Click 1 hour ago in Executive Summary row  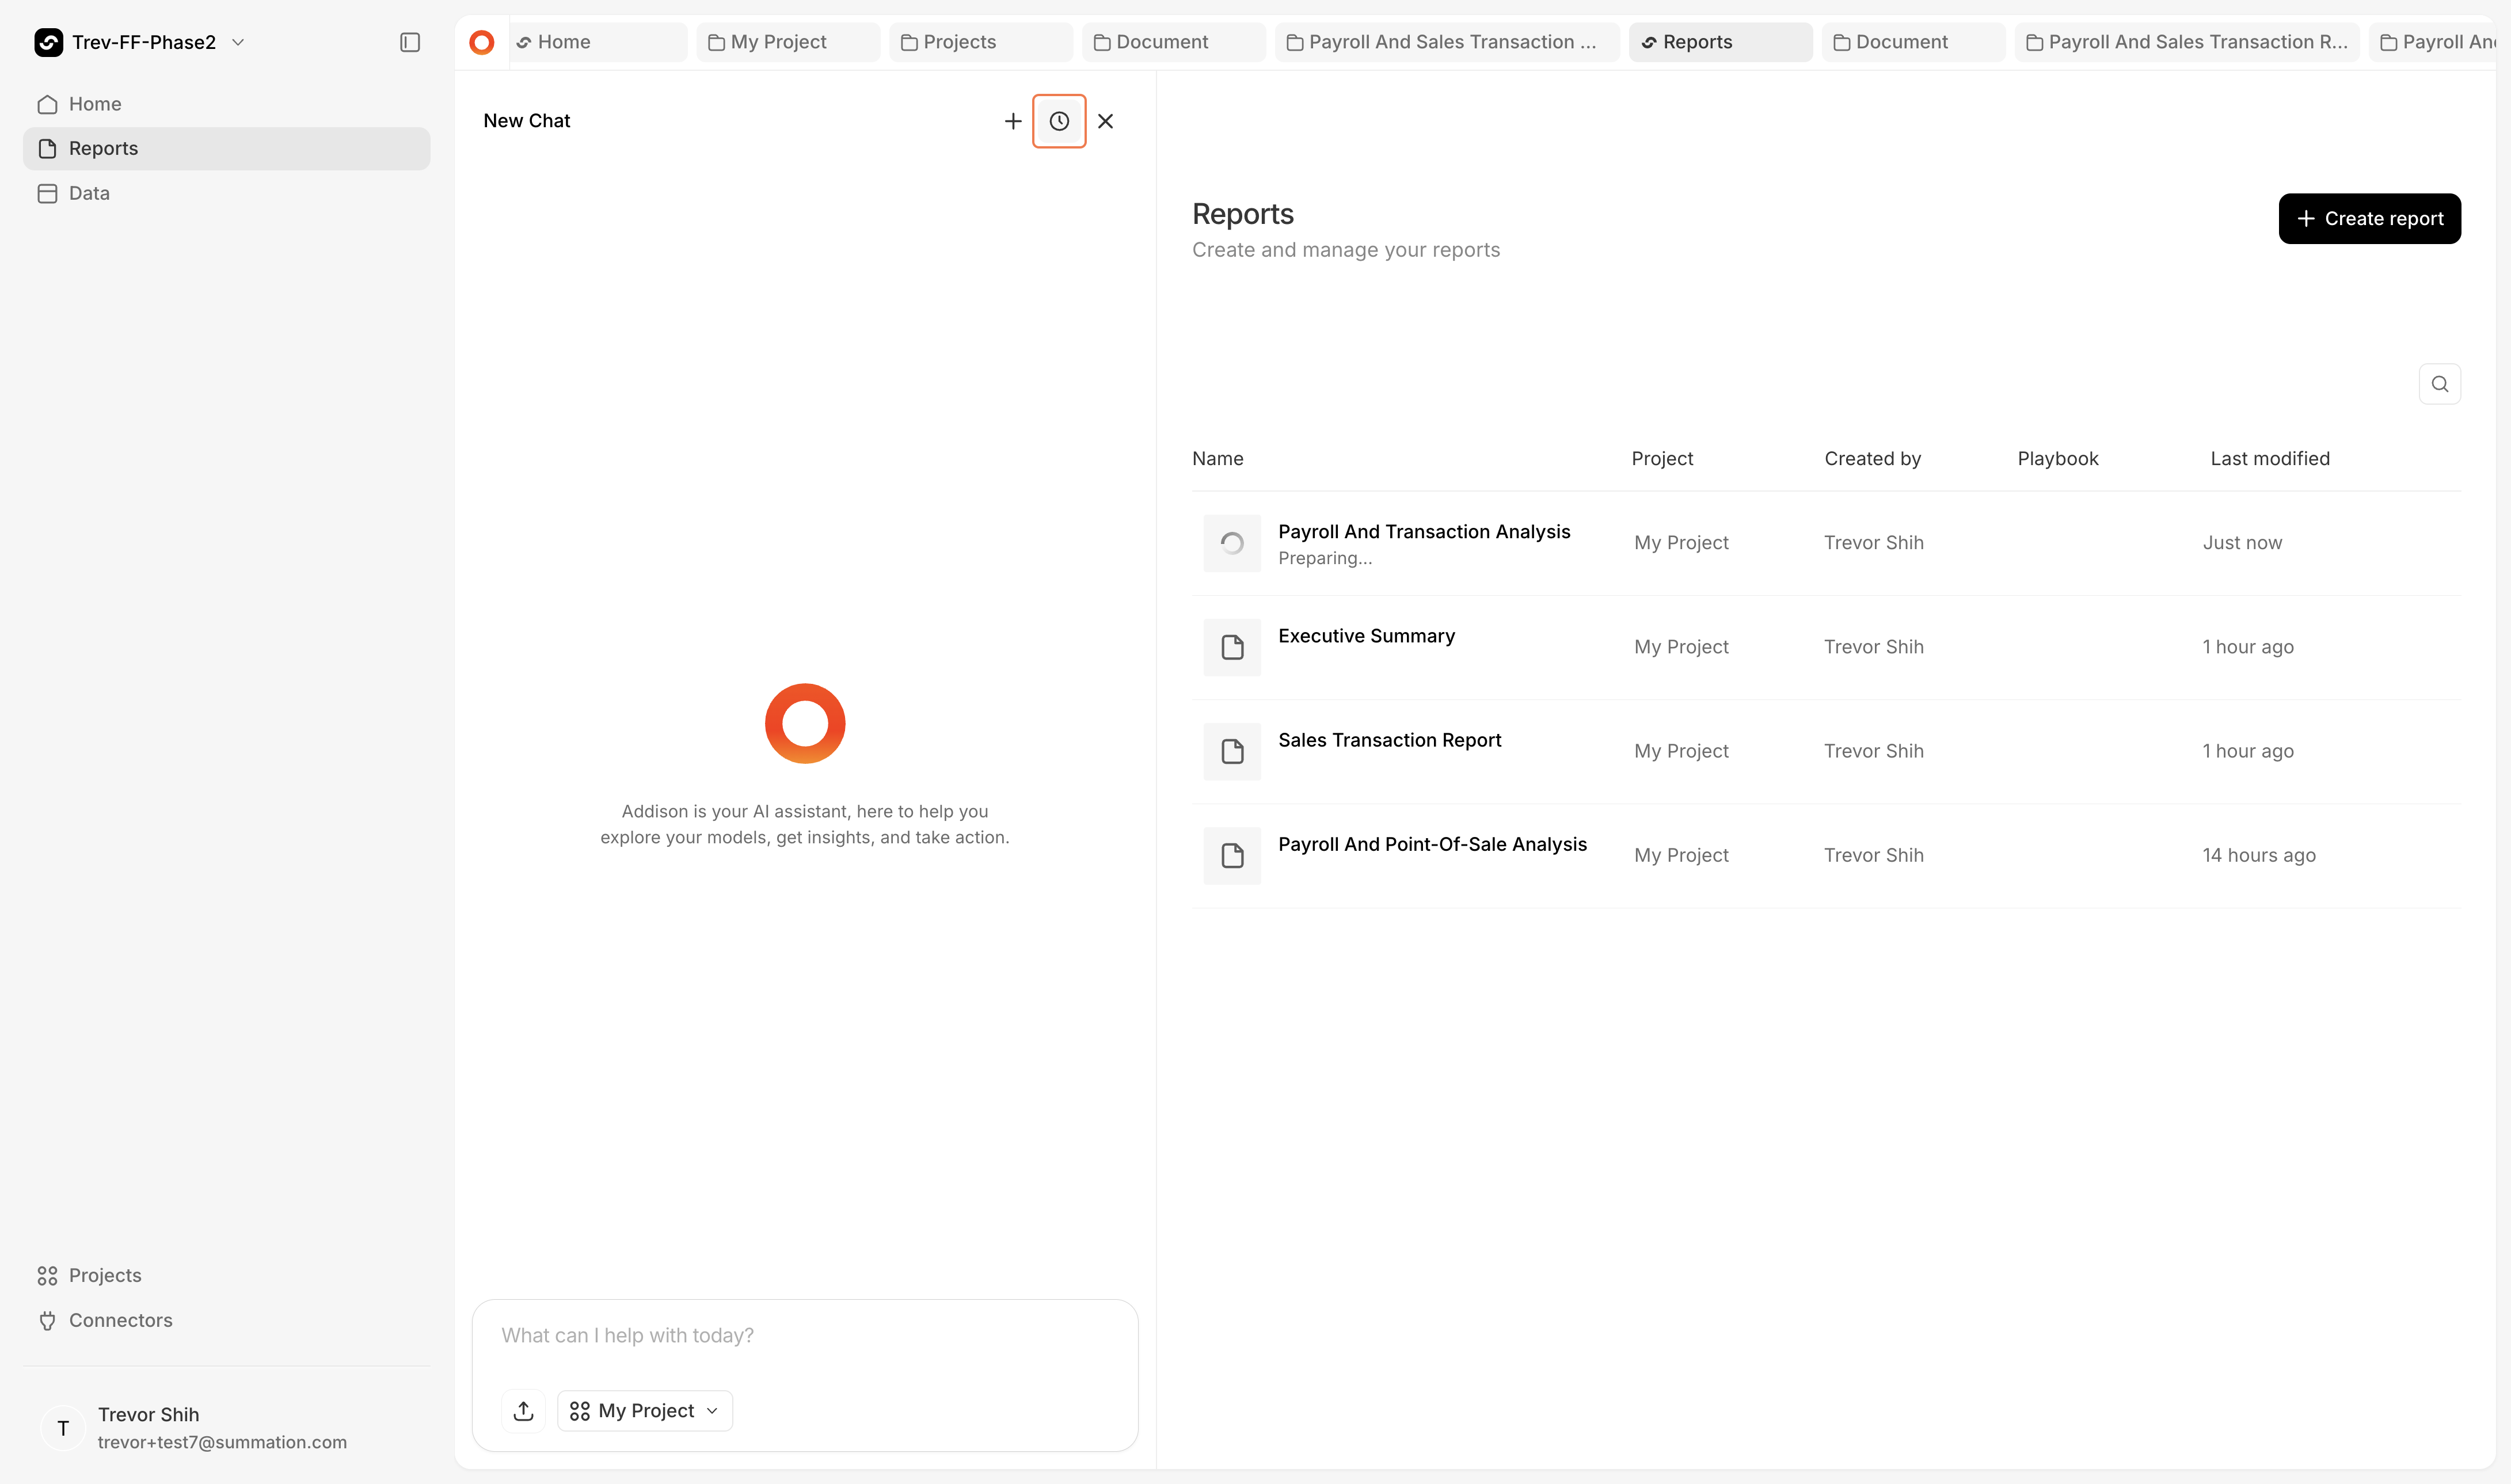pyautogui.click(x=2247, y=647)
